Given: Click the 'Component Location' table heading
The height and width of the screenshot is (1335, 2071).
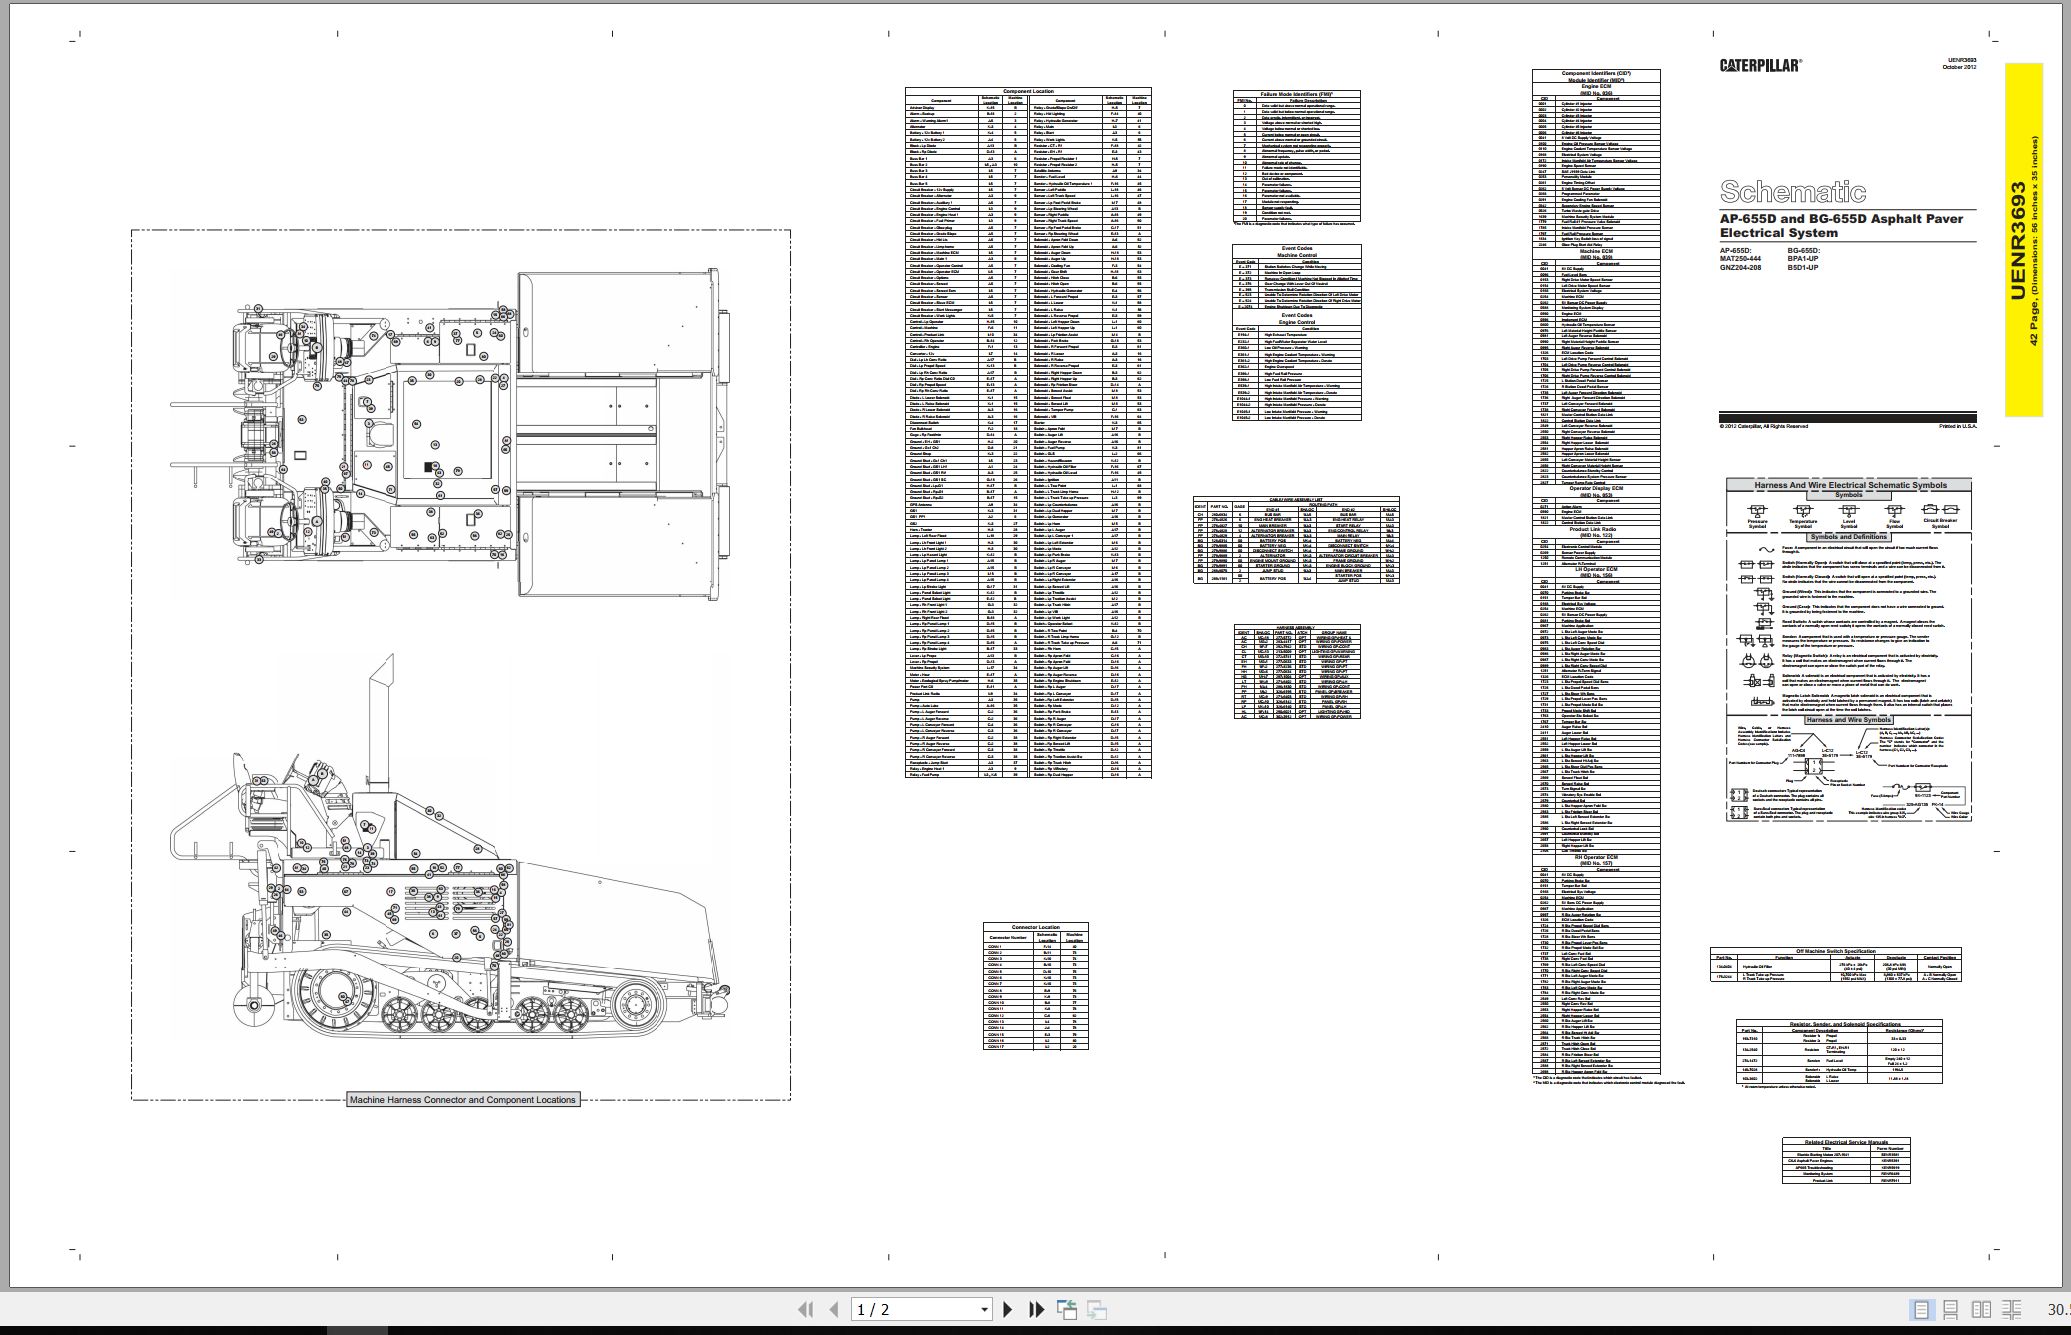Looking at the screenshot, I should 1028,91.
